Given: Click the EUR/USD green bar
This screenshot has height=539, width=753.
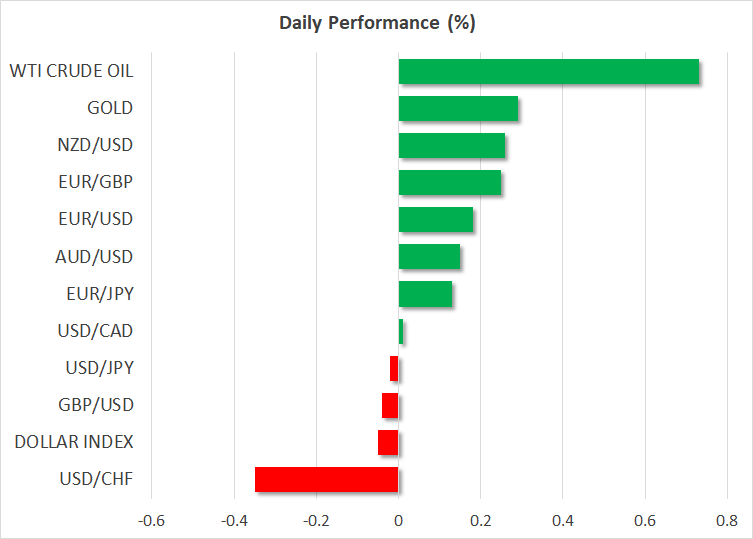Looking at the screenshot, I should 436,220.
